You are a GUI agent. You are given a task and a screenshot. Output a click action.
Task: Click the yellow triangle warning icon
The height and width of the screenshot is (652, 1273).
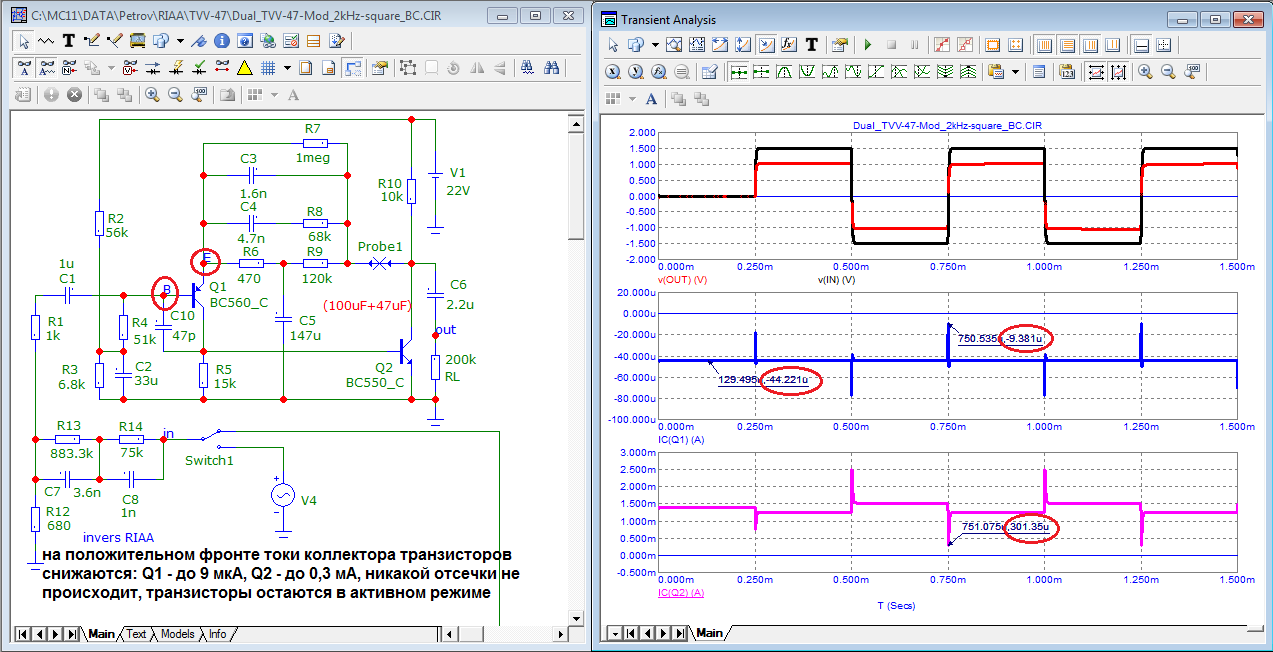click(x=244, y=68)
